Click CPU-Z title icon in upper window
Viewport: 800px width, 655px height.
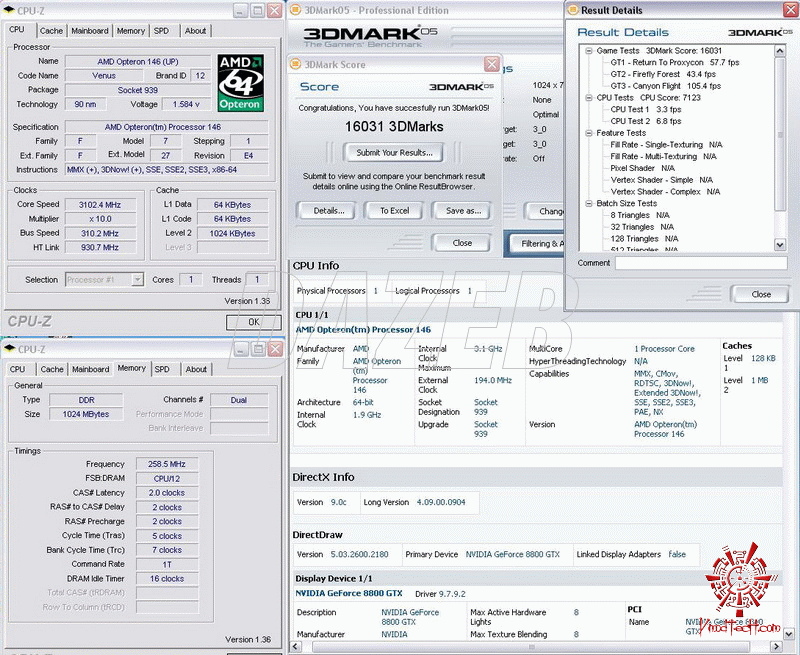[x=9, y=10]
